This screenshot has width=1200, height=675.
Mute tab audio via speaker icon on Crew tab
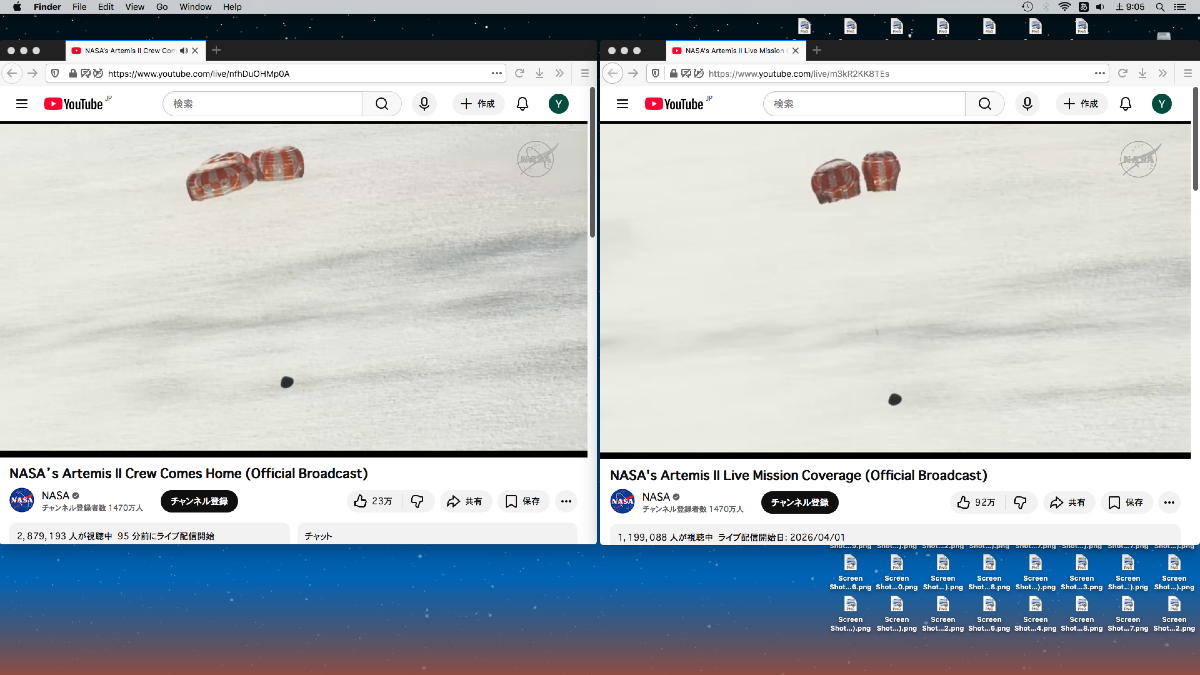point(184,50)
